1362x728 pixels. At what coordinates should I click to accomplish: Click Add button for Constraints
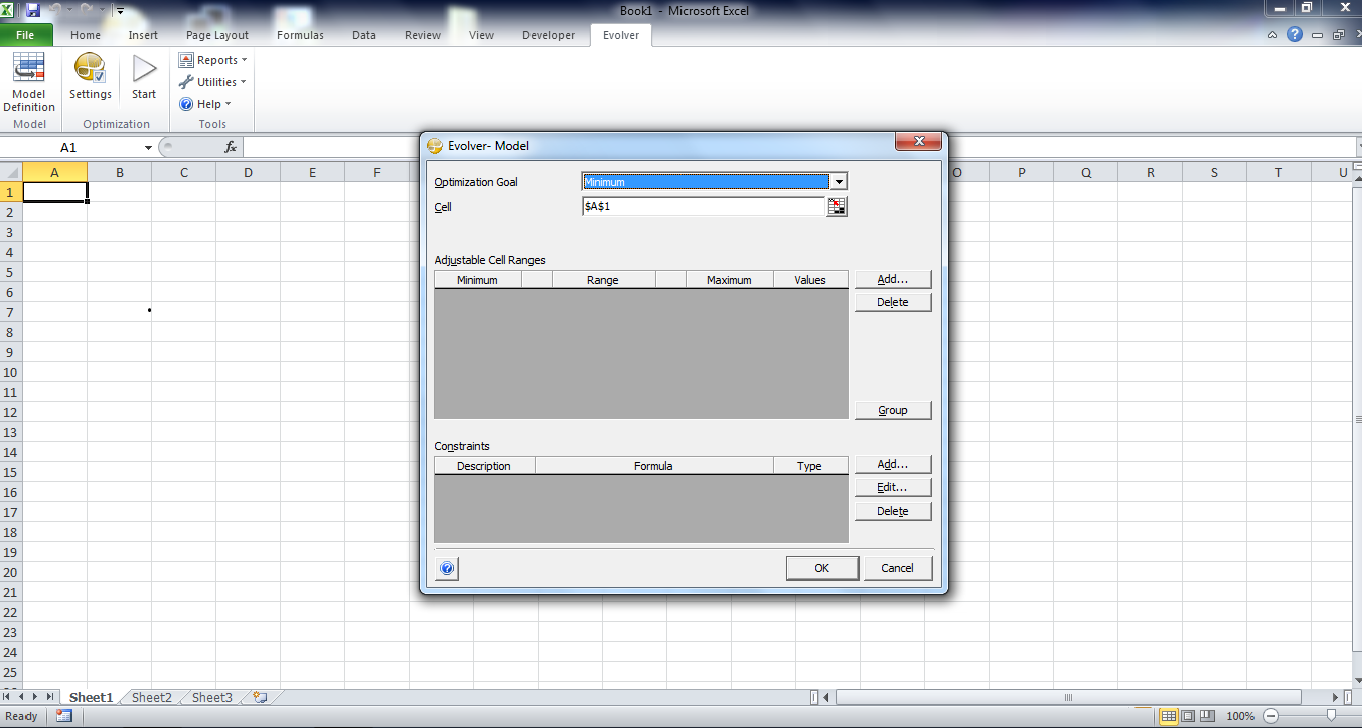tap(893, 464)
